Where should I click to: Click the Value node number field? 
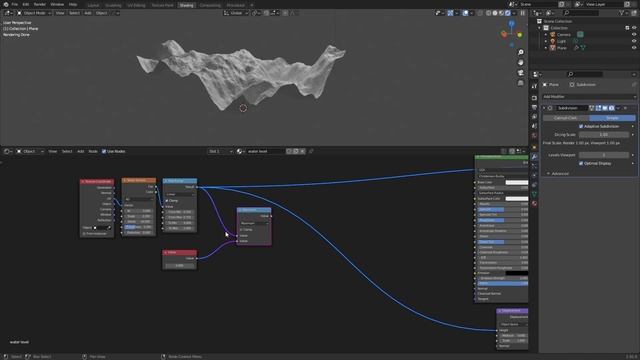(180, 265)
